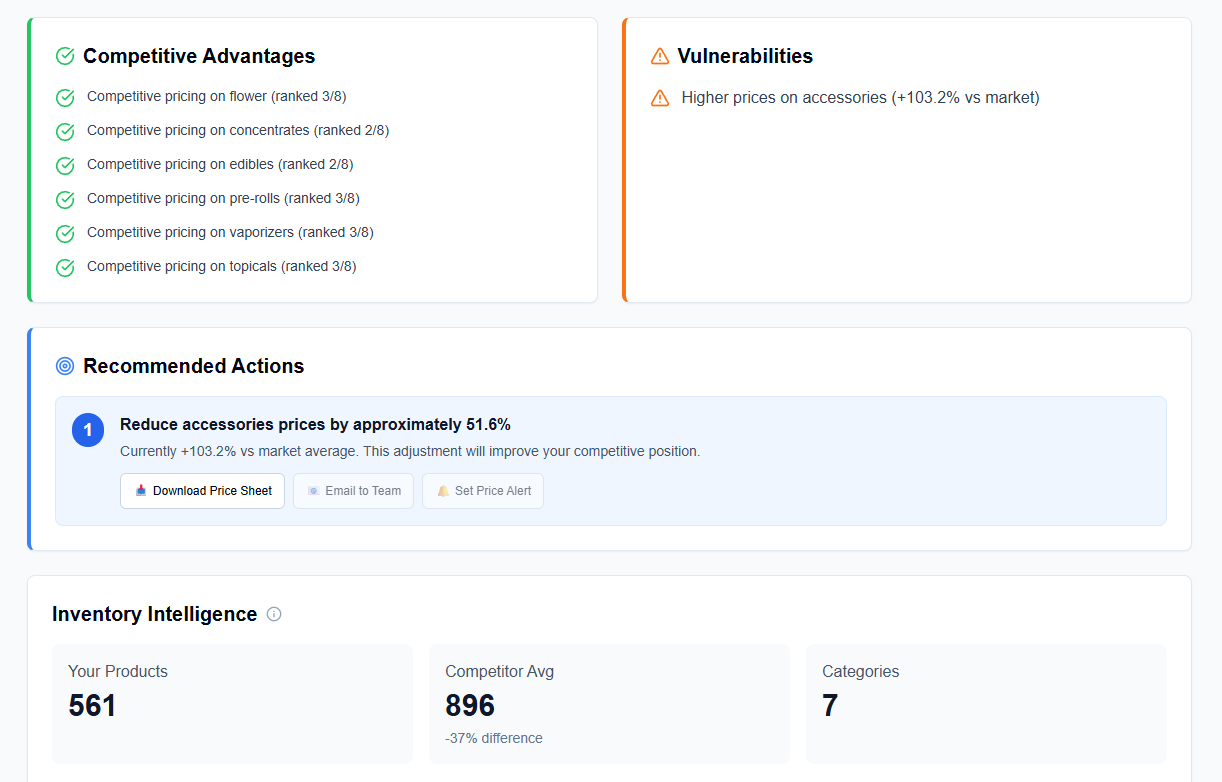Click the concentrates pricing advantage line
The width and height of the screenshot is (1222, 782).
point(237,131)
